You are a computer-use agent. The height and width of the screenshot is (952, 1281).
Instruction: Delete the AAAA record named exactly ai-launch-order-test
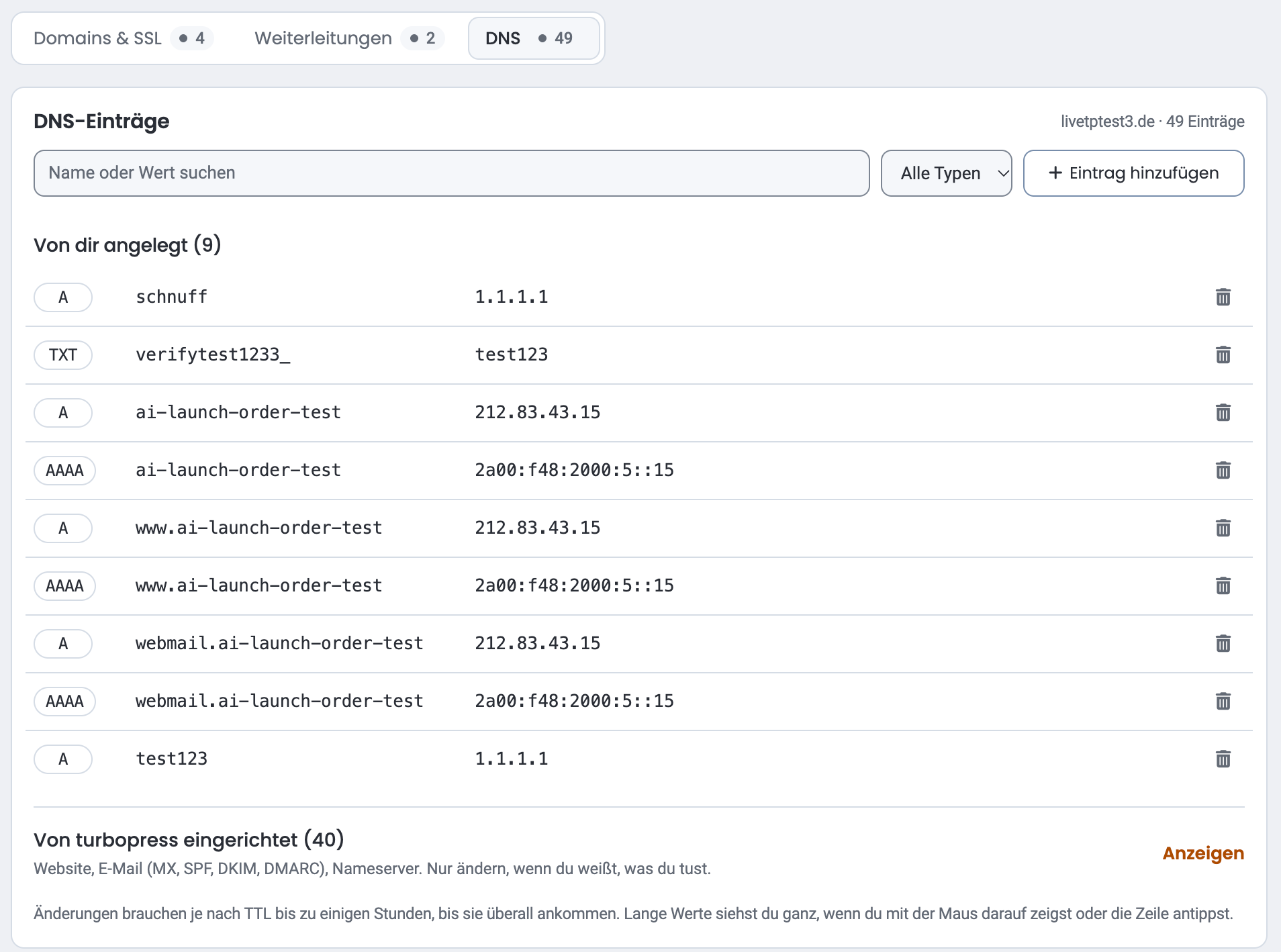[x=1222, y=470]
